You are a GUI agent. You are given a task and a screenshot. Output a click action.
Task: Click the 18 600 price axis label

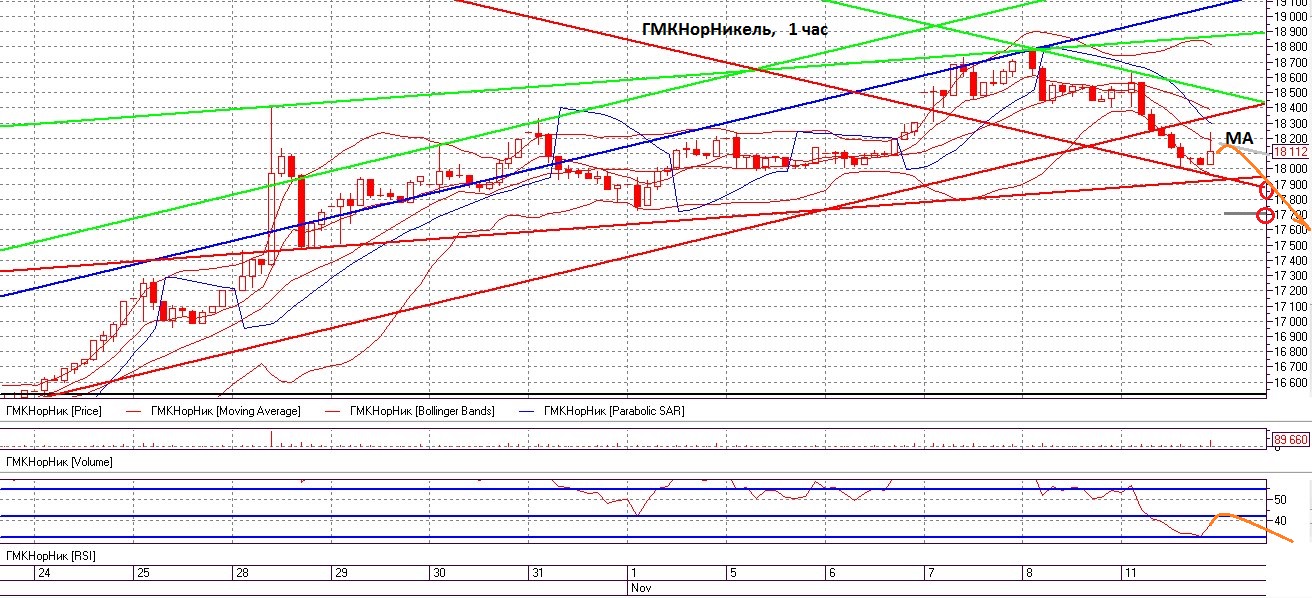pyautogui.click(x=1291, y=77)
